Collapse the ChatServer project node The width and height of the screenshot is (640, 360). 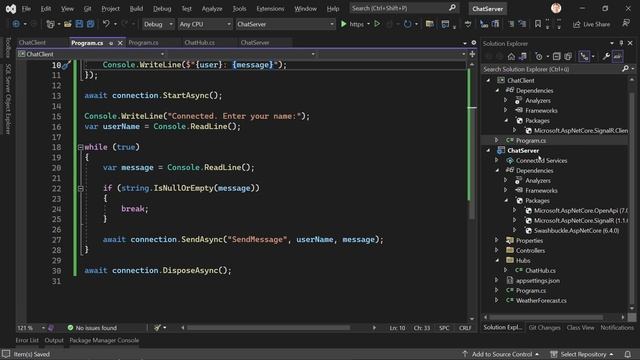(488, 151)
